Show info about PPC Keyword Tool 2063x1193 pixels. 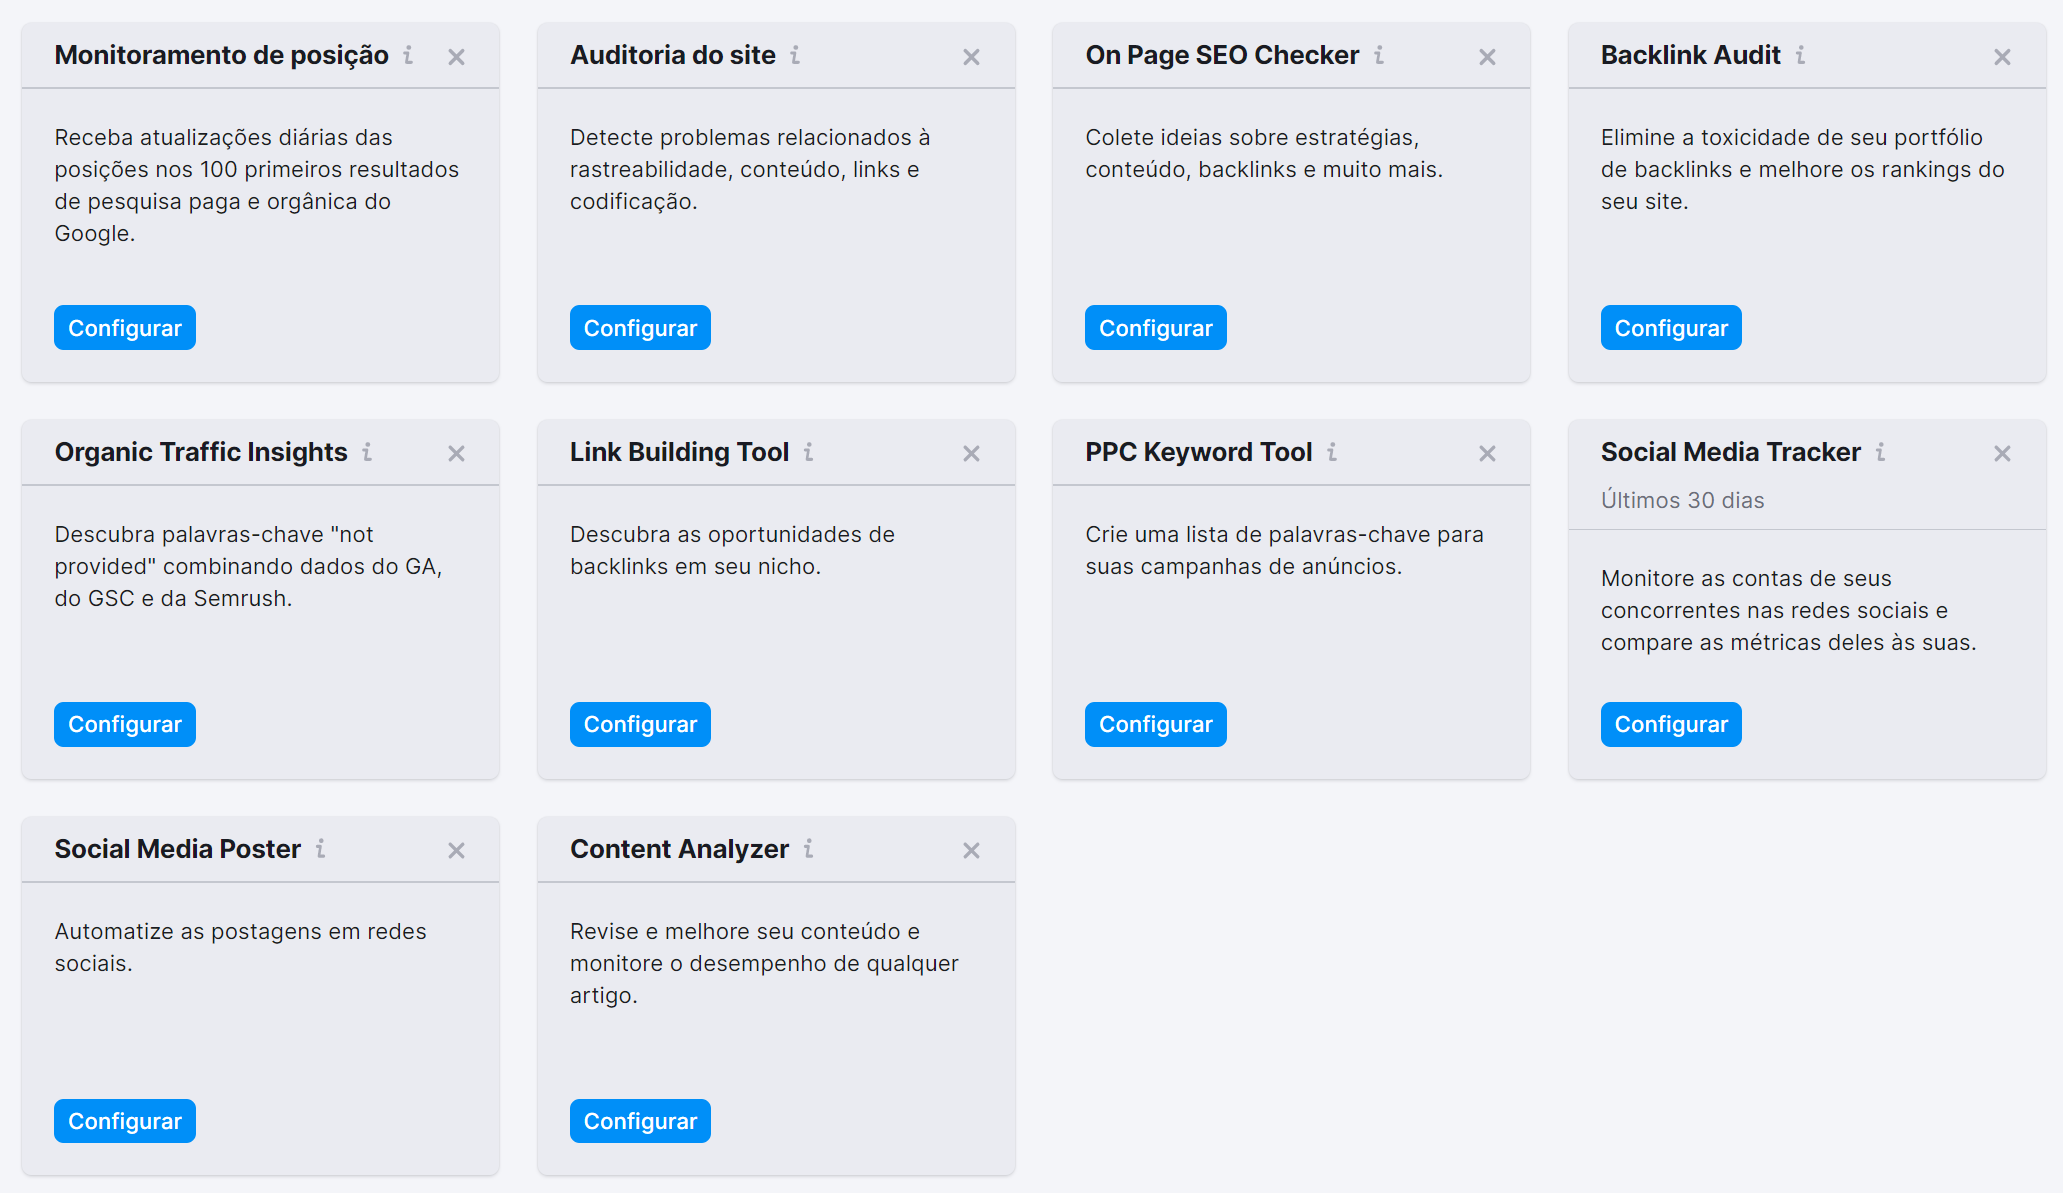pyautogui.click(x=1332, y=453)
